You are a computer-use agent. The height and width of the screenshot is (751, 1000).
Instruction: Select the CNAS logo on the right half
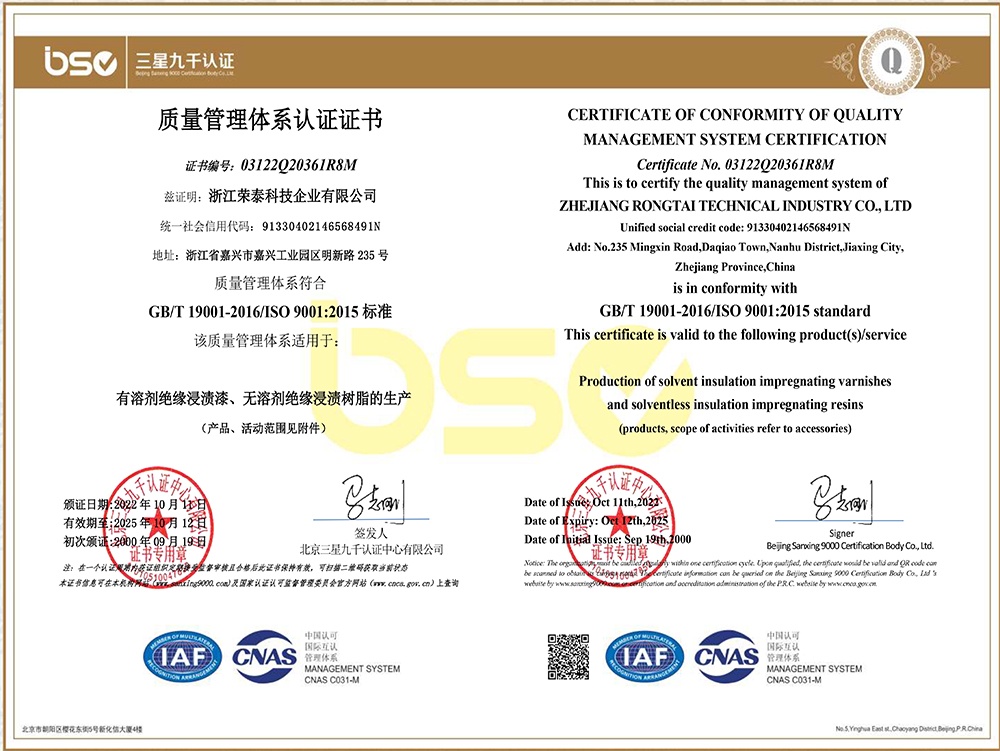pyautogui.click(x=727, y=656)
